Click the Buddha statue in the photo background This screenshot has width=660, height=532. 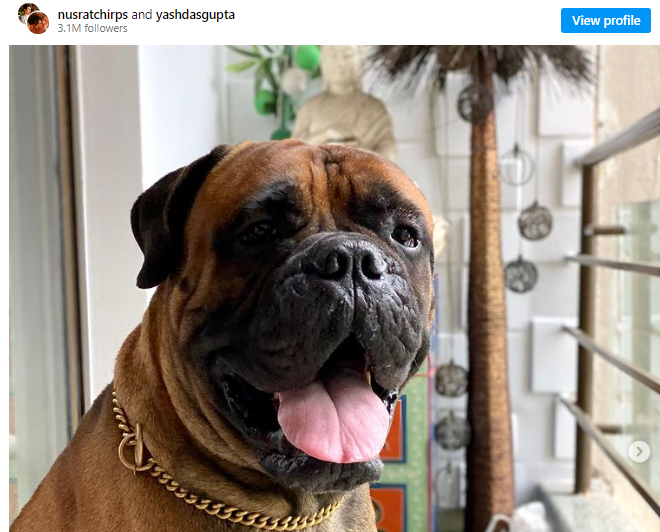(343, 101)
